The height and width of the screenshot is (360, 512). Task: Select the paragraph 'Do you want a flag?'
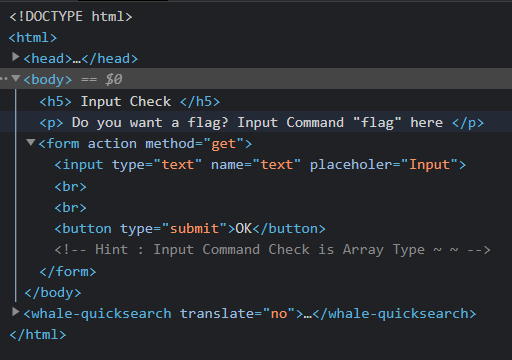[262, 123]
